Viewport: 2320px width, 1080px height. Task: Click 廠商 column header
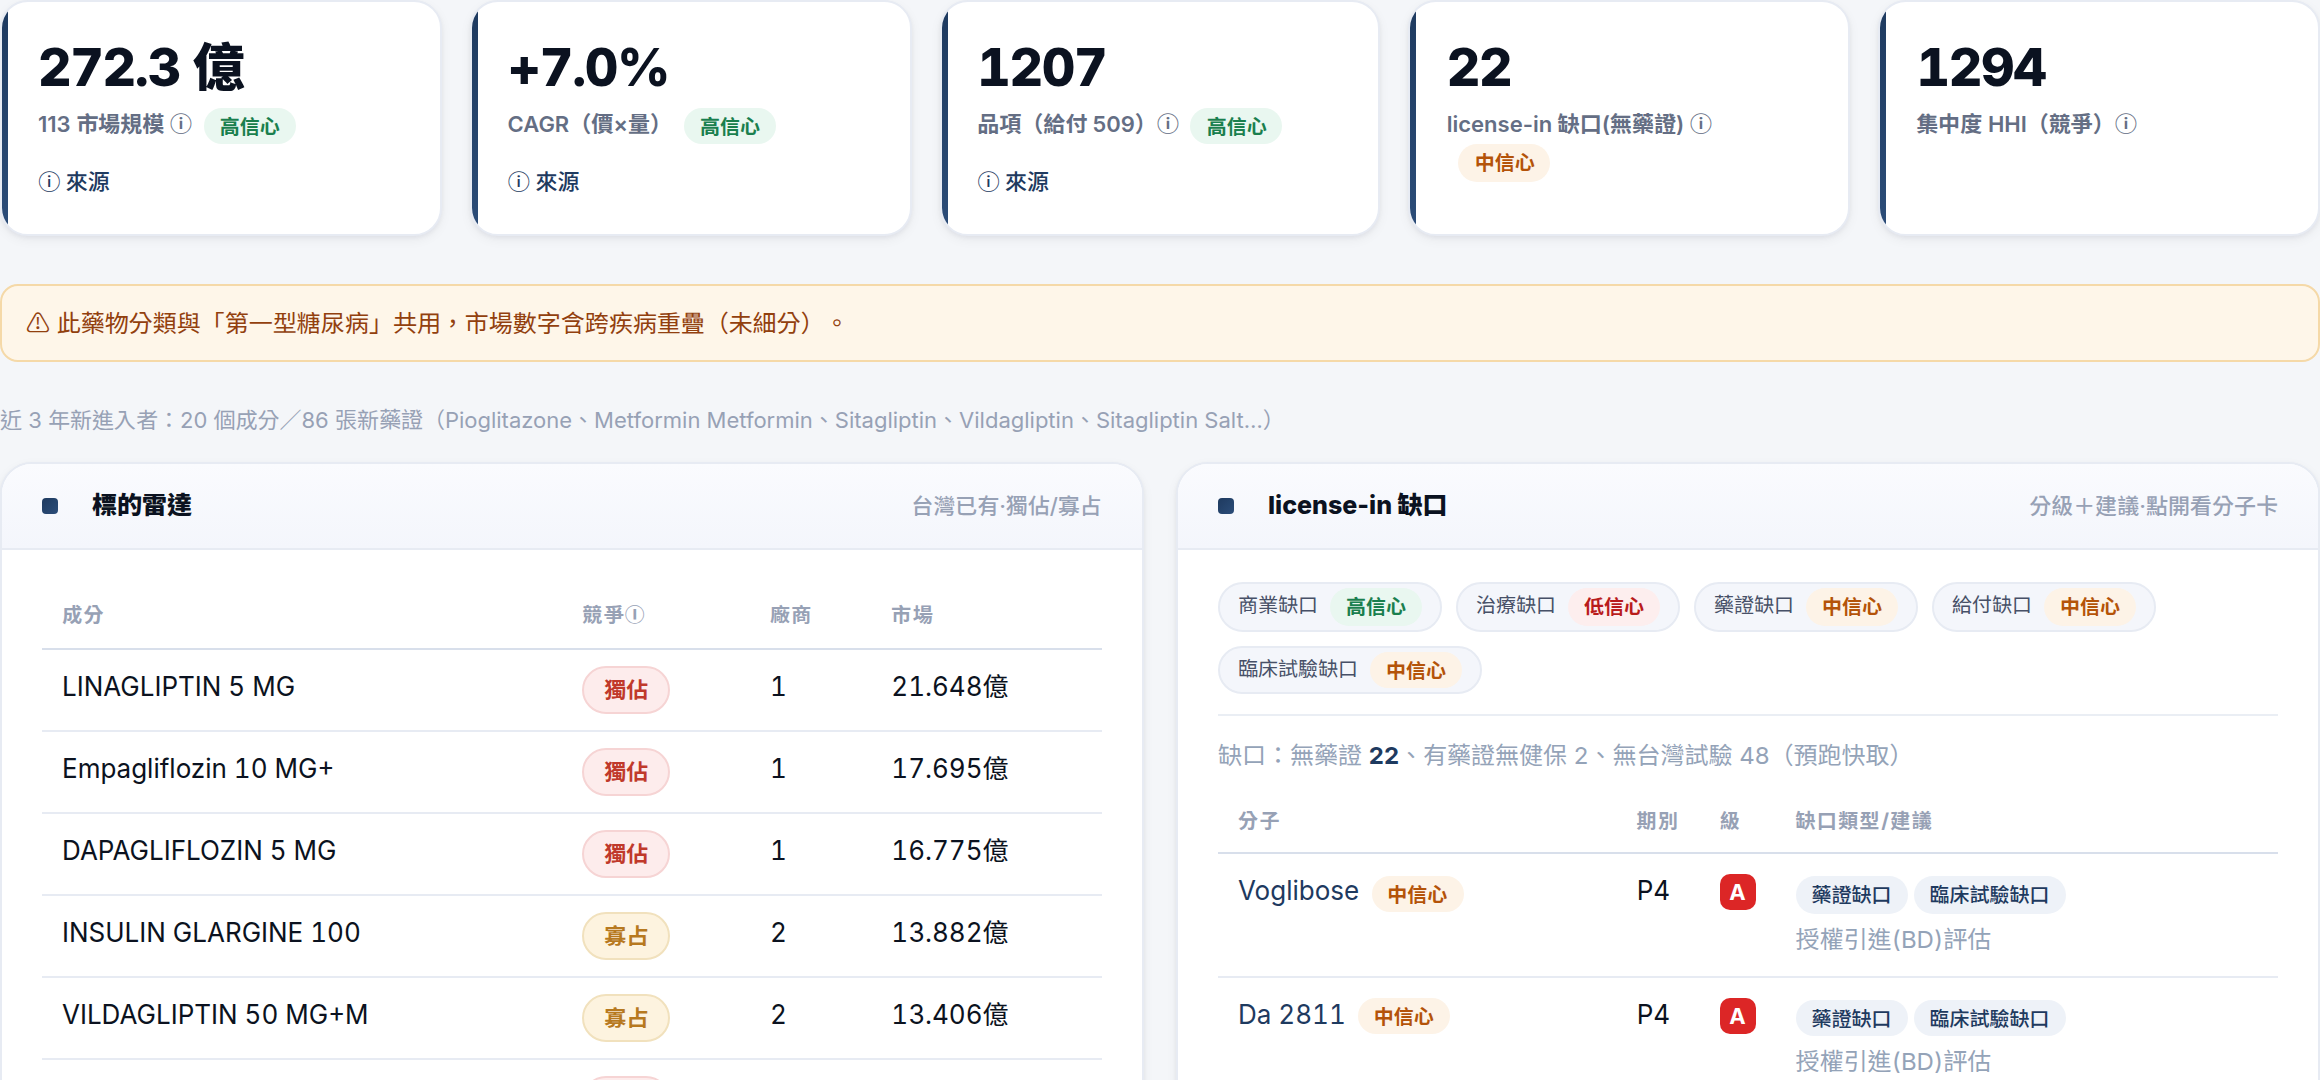[x=790, y=615]
